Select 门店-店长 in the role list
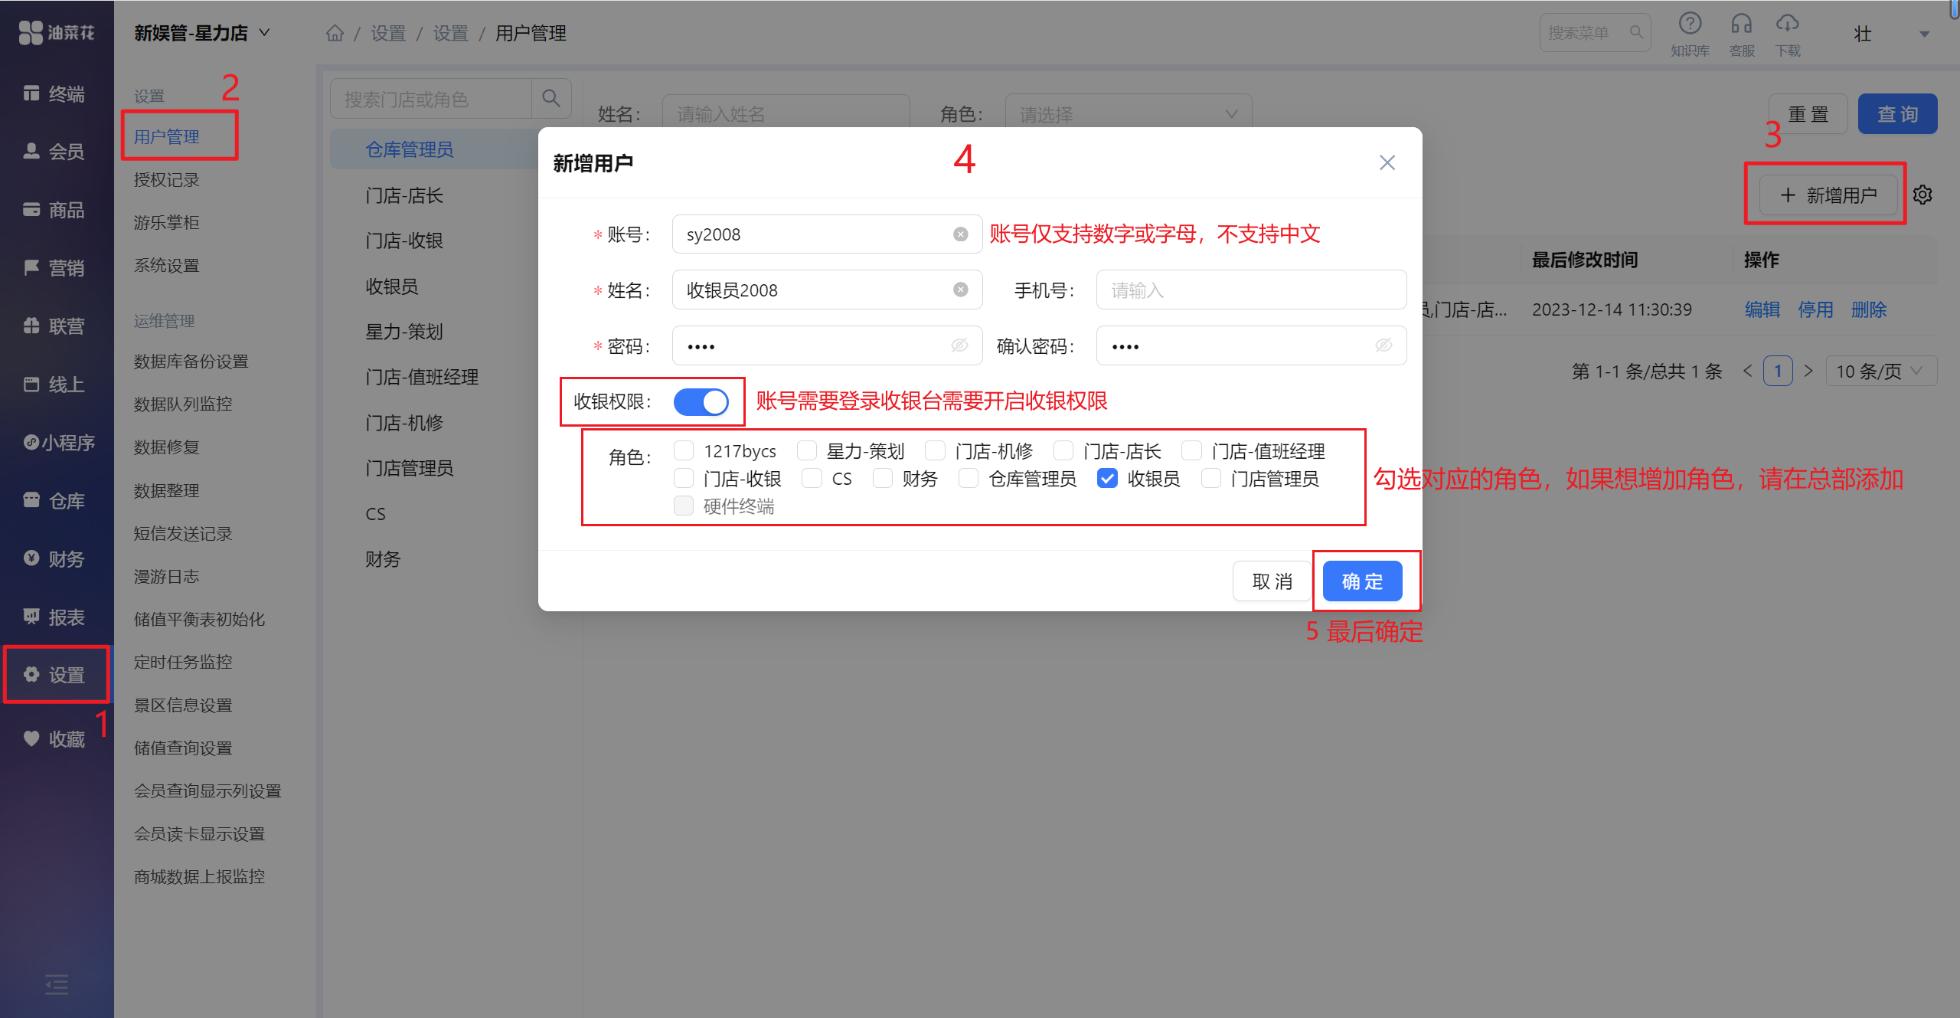Screen dimensions: 1960x1018 coord(404,196)
